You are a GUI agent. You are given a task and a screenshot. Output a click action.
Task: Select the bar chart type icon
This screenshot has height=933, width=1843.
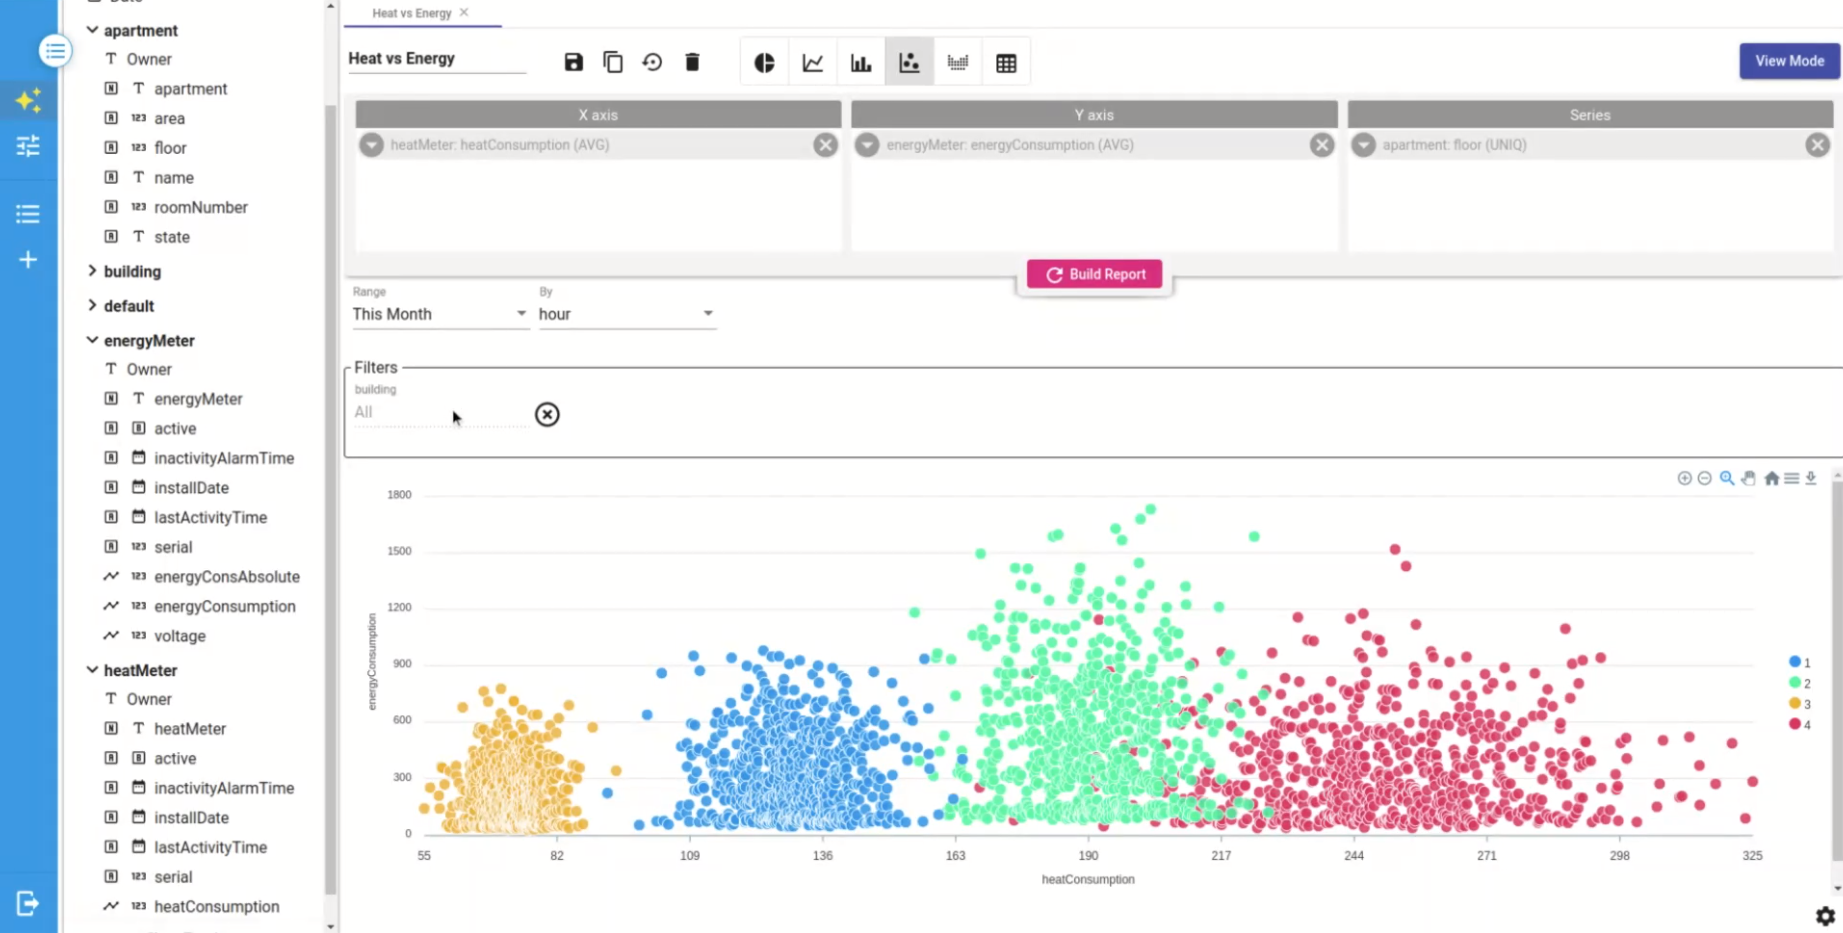[861, 63]
